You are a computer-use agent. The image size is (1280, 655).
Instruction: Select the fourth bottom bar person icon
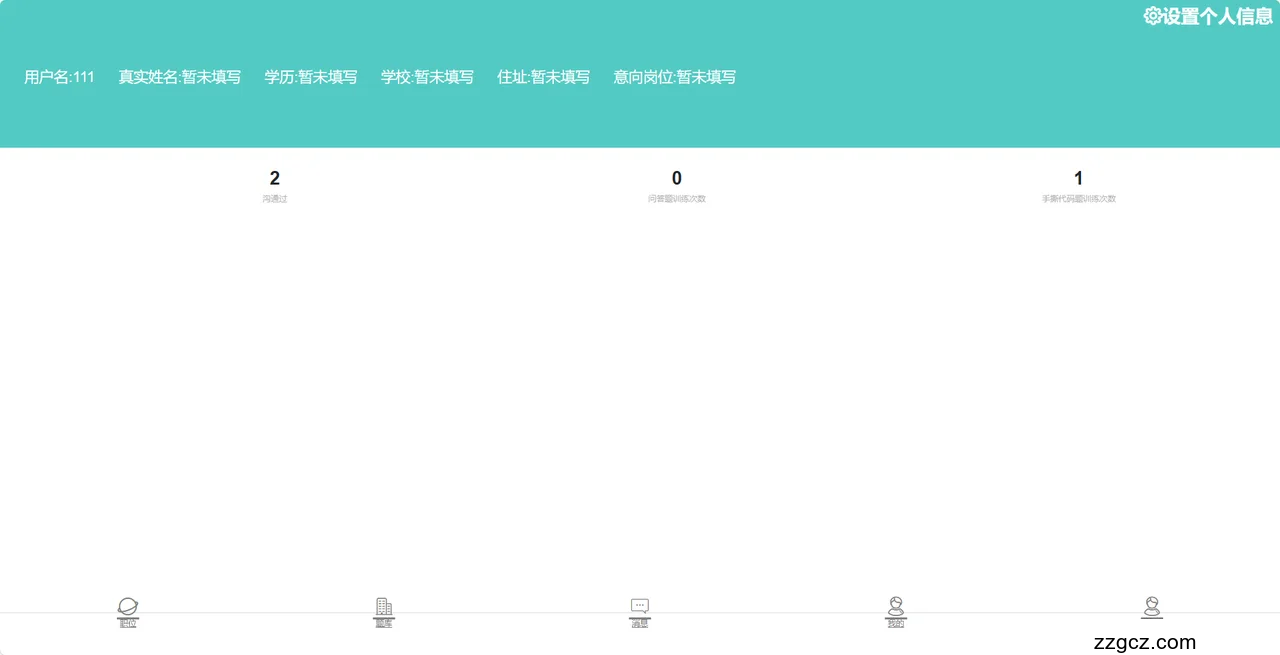click(896, 606)
